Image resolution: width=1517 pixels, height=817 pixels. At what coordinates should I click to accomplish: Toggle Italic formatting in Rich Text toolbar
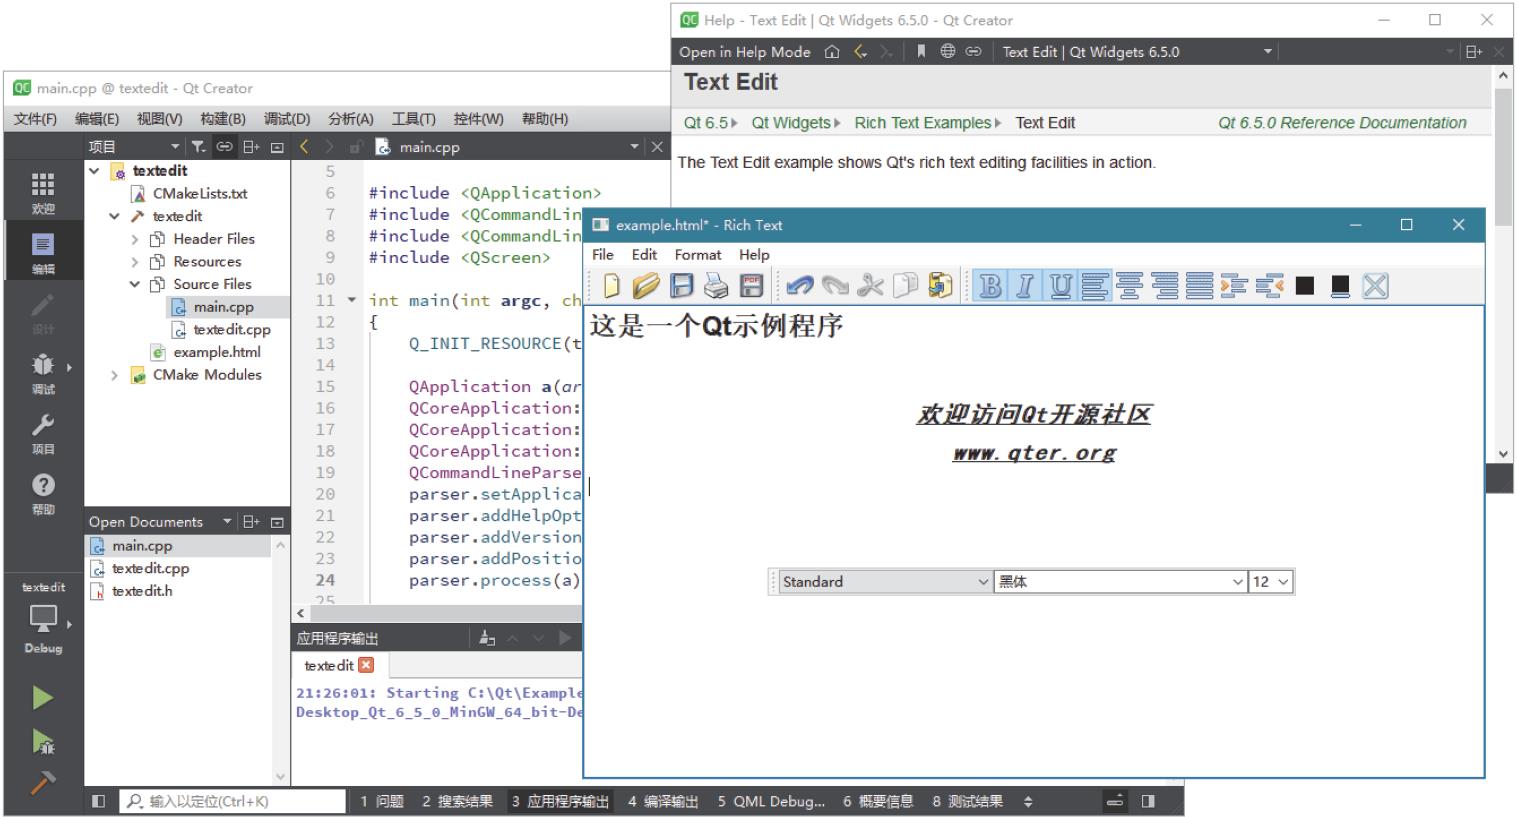[x=1025, y=287]
